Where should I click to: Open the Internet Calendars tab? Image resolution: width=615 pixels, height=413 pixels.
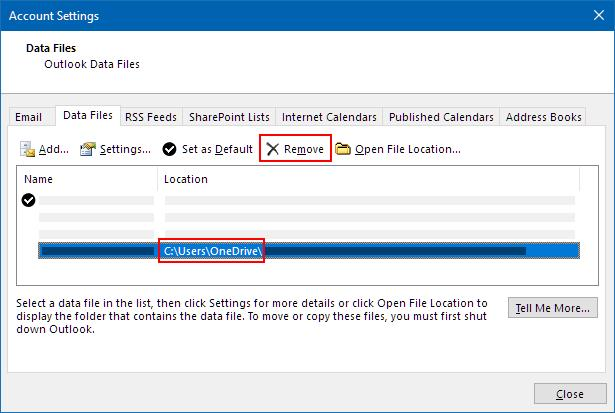point(329,117)
